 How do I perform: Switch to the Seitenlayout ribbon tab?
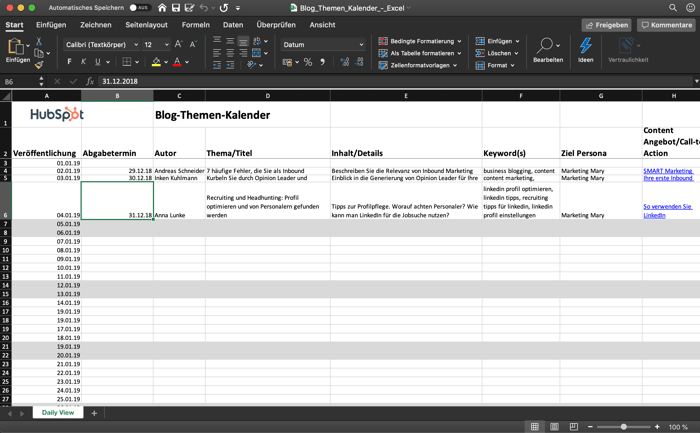pyautogui.click(x=146, y=25)
